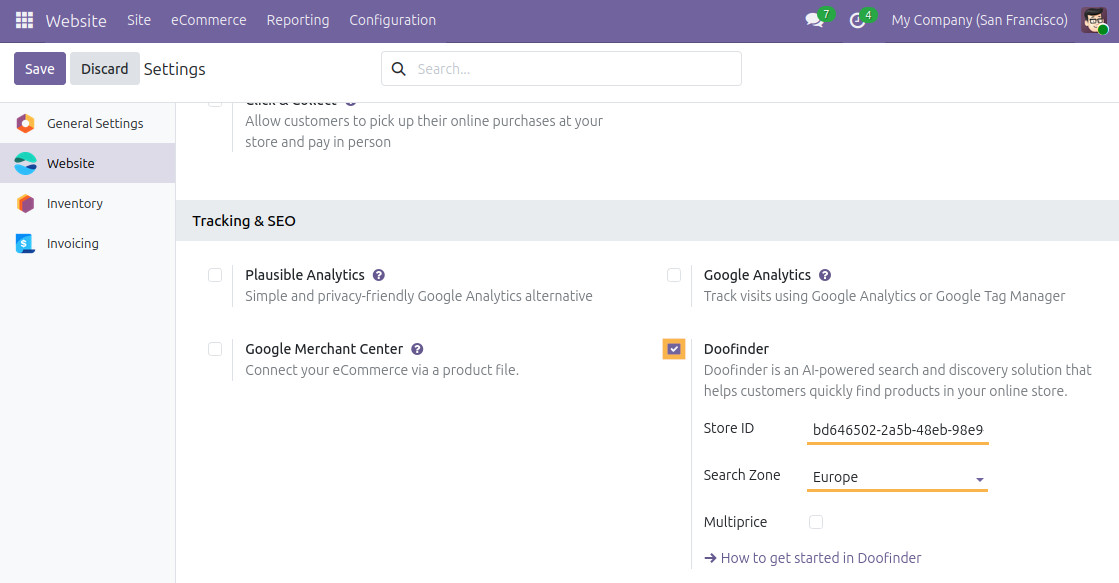The image size is (1119, 583).
Task: Click the Inventory cube icon in sidebar
Action: 26,203
